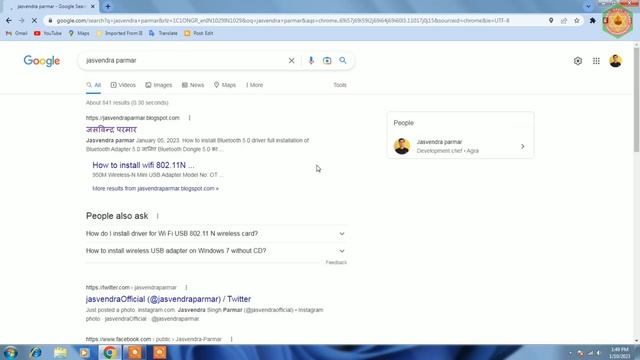Image resolution: width=640 pixels, height=360 pixels.
Task: Click the browser forward arrow
Action: pos(22,20)
